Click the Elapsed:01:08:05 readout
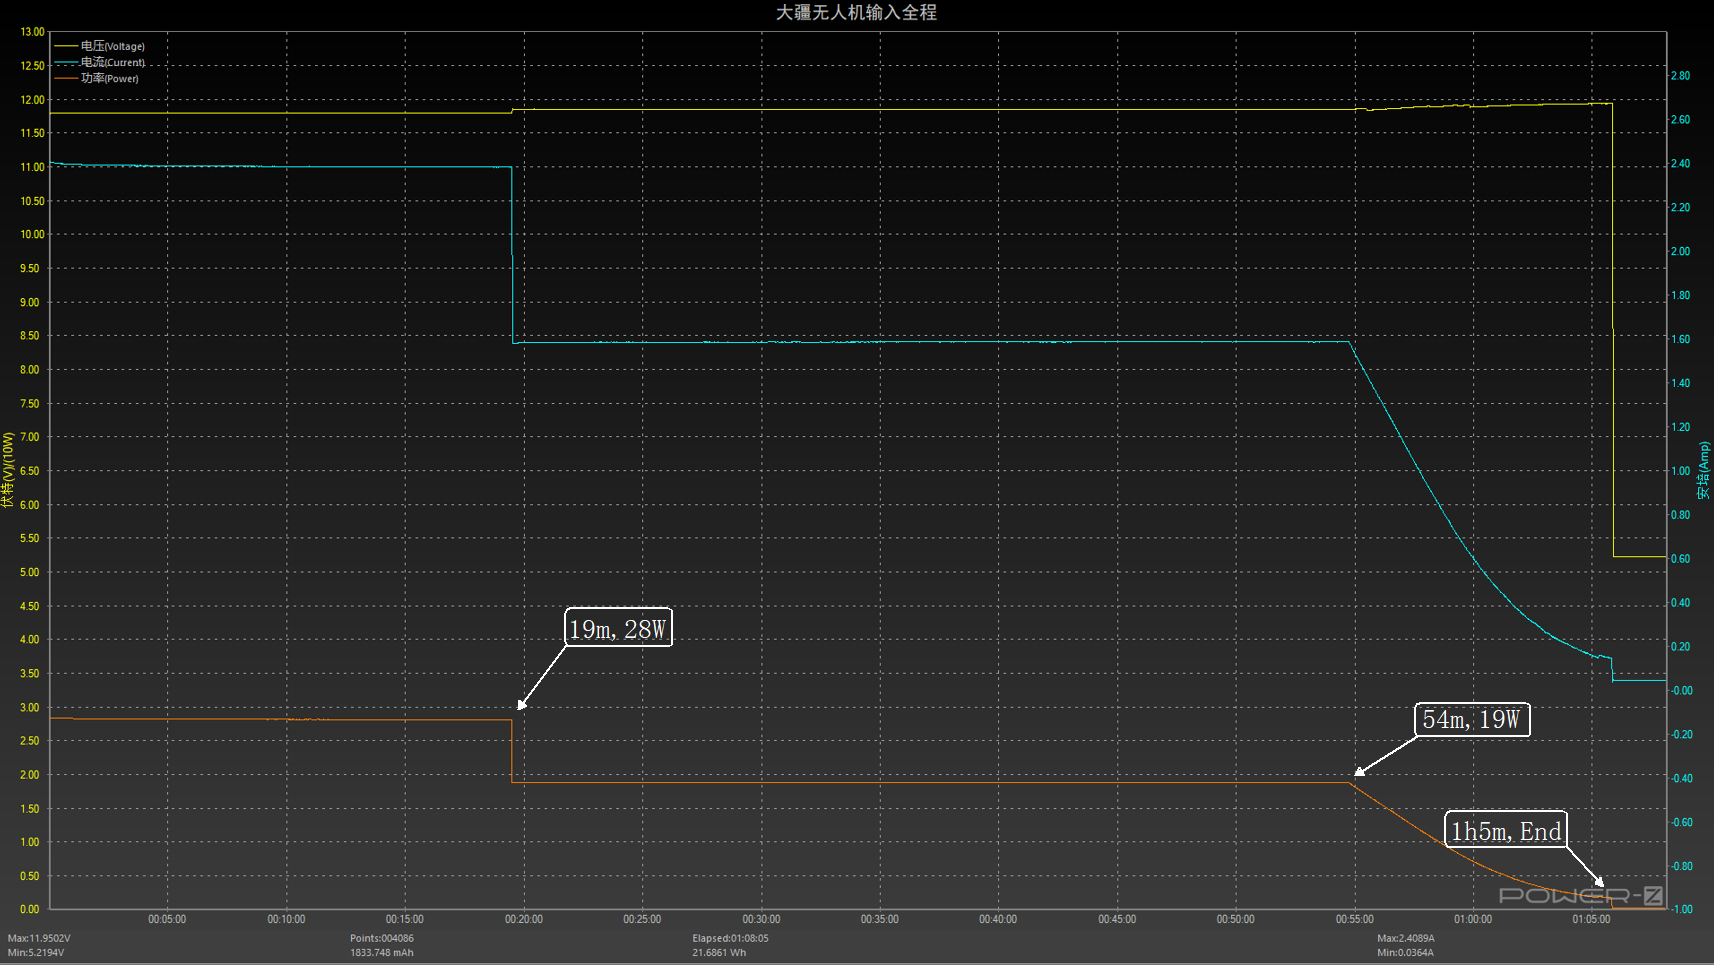1714x965 pixels. coord(730,938)
